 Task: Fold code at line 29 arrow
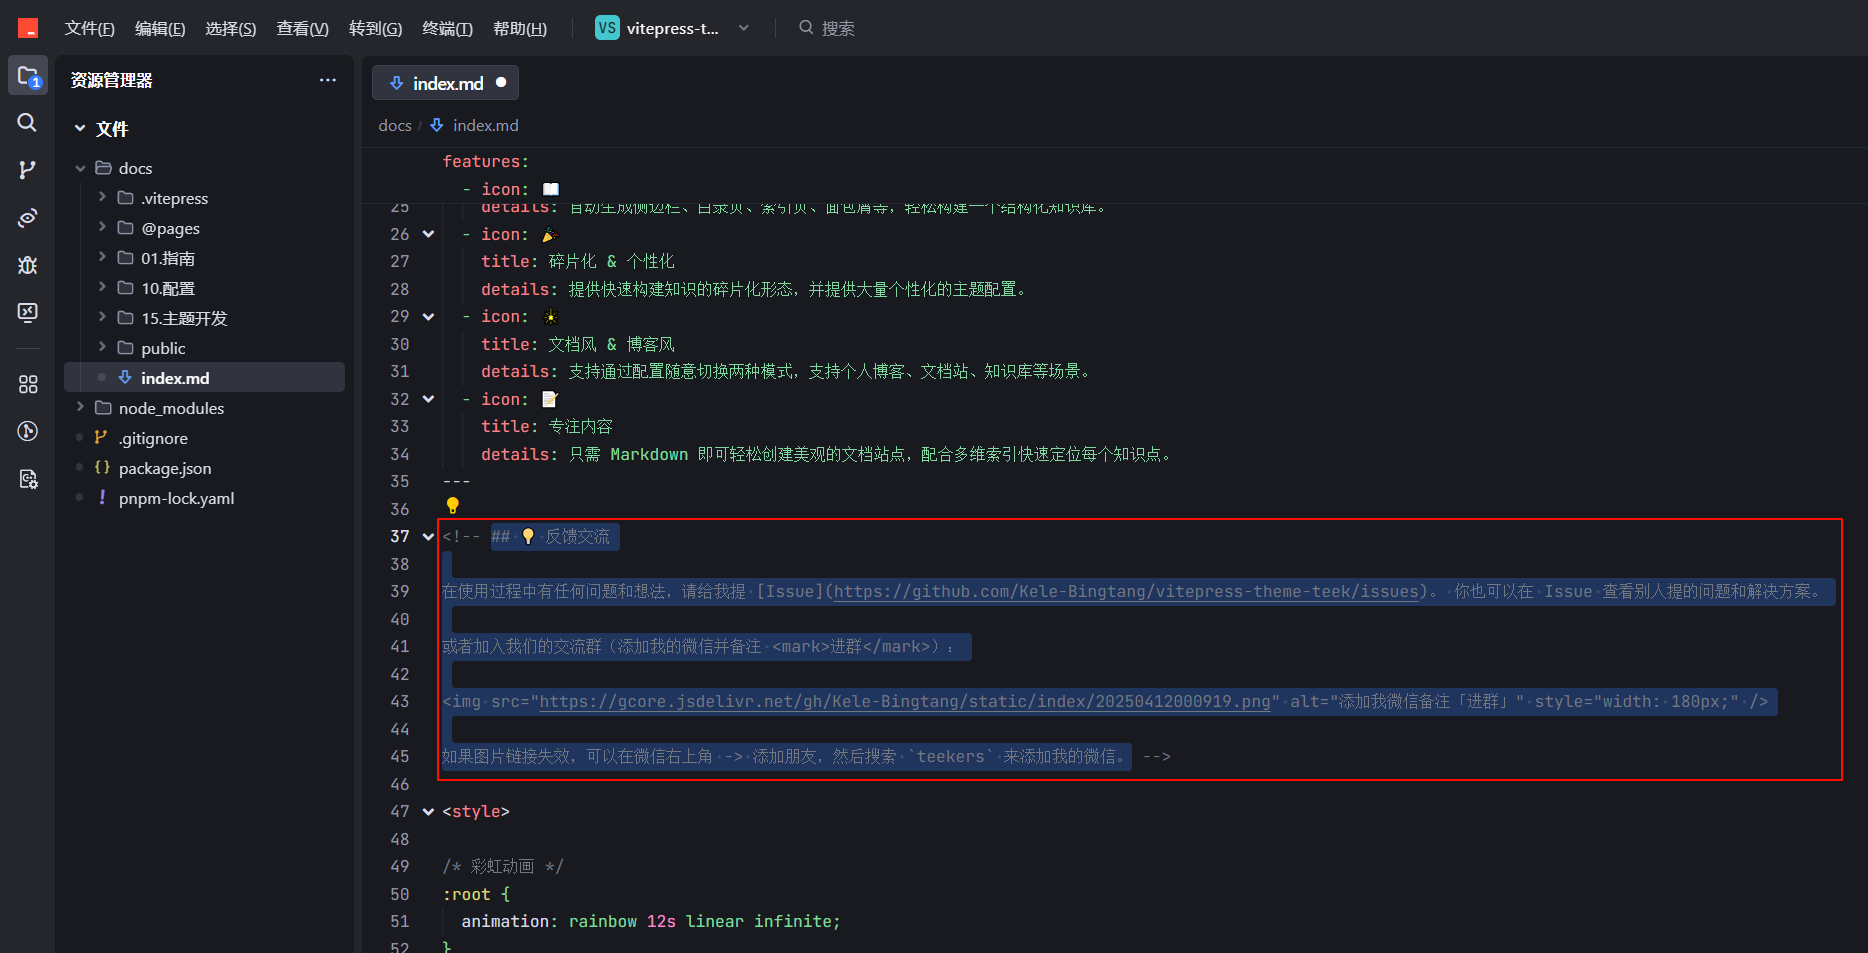pos(428,316)
